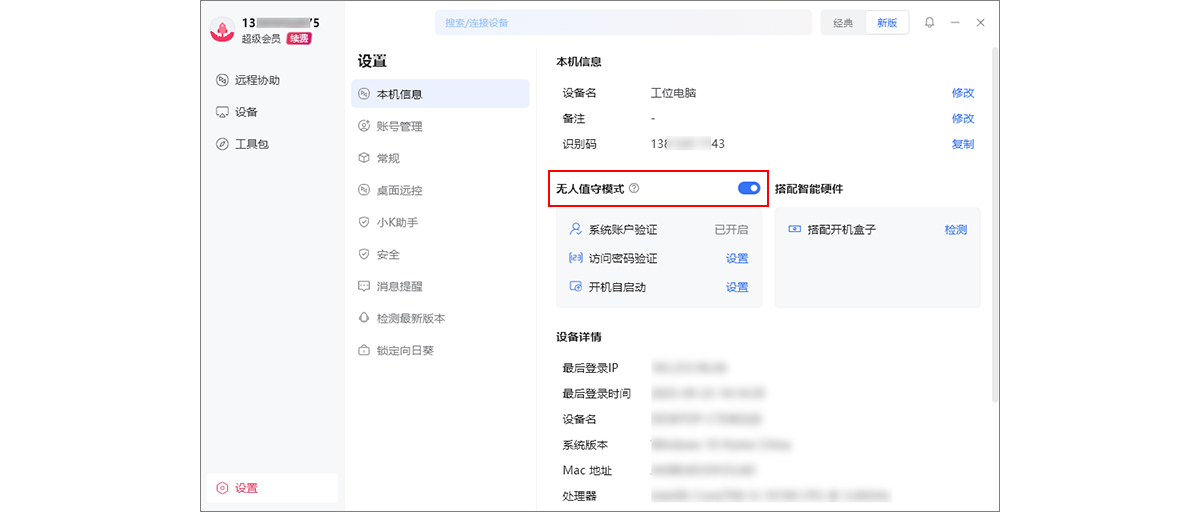The image size is (1200, 512).
Task: Open 远程协助 in left sidebar
Action: click(x=256, y=80)
